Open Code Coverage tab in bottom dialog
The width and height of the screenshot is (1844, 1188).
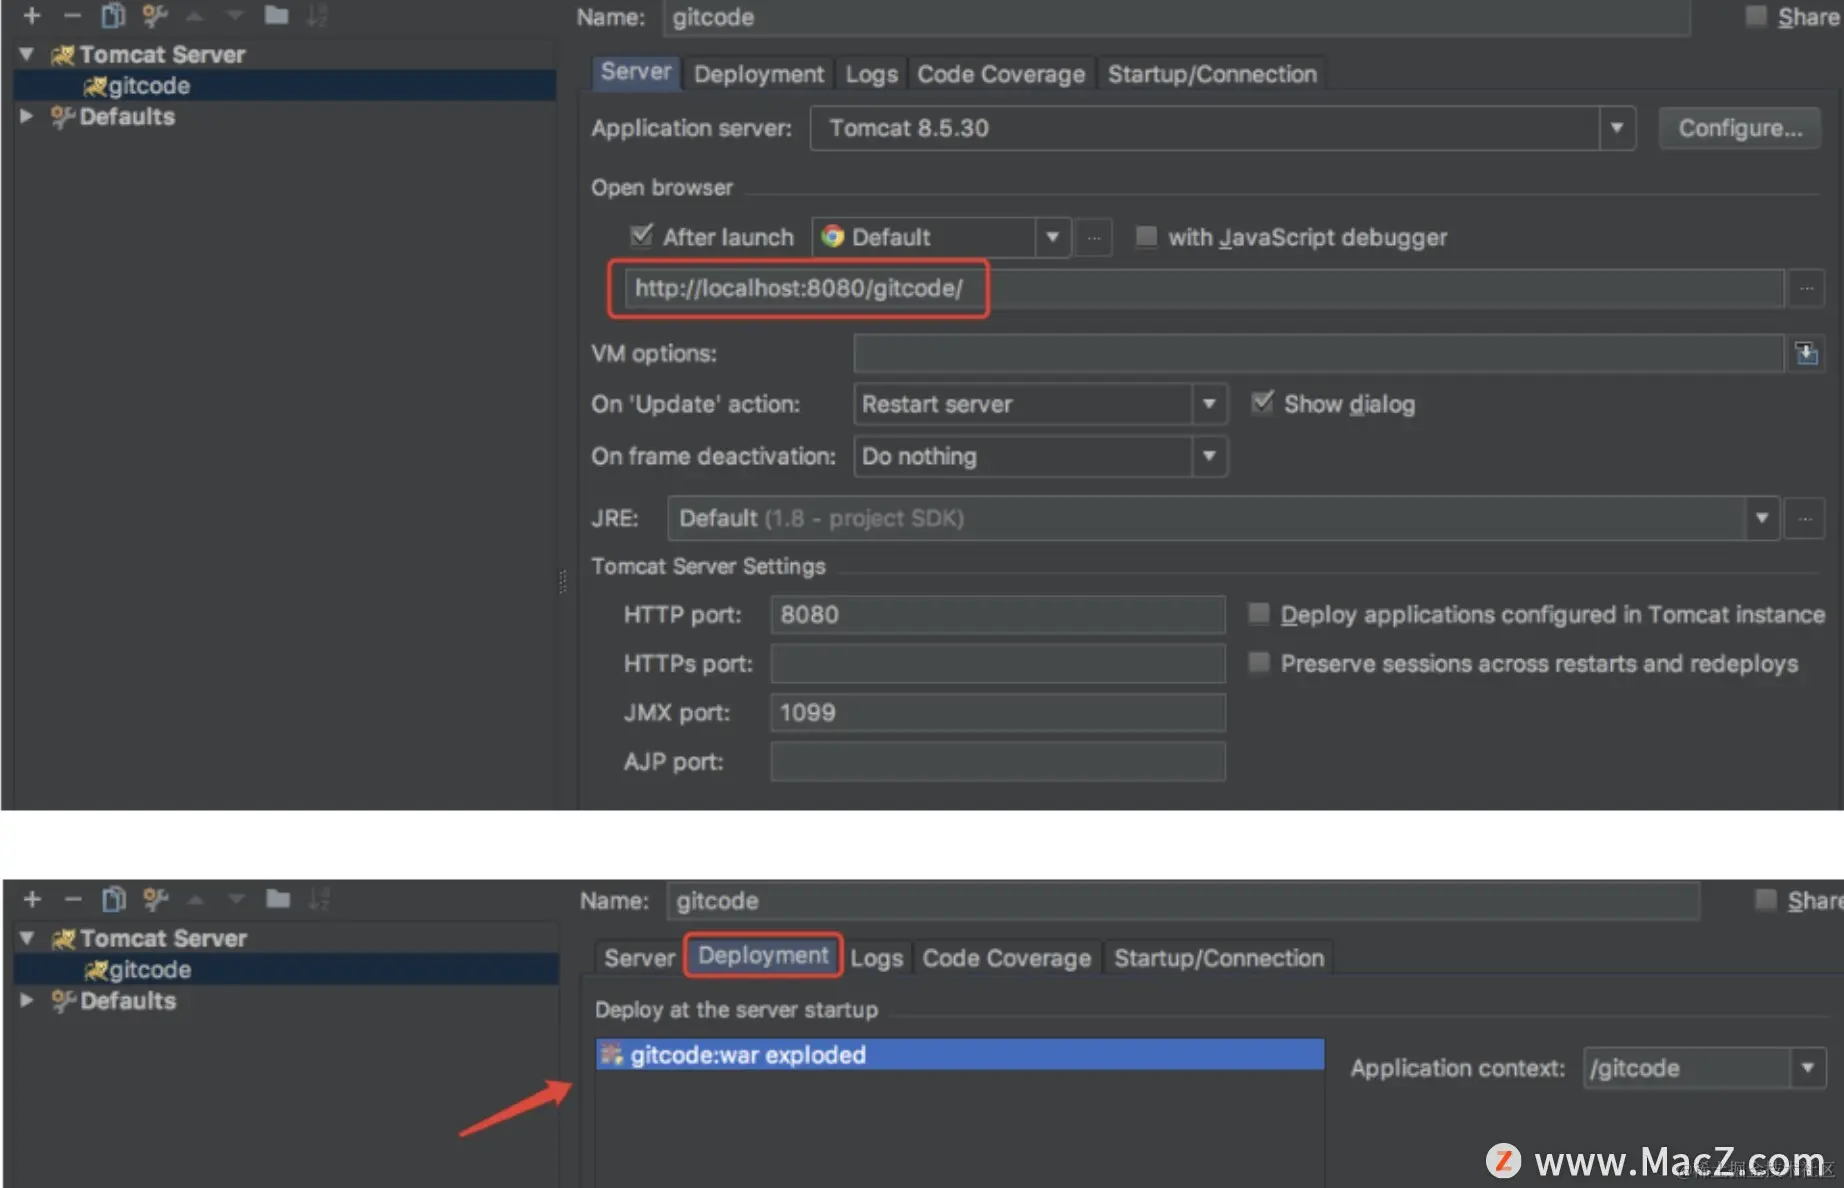1007,958
